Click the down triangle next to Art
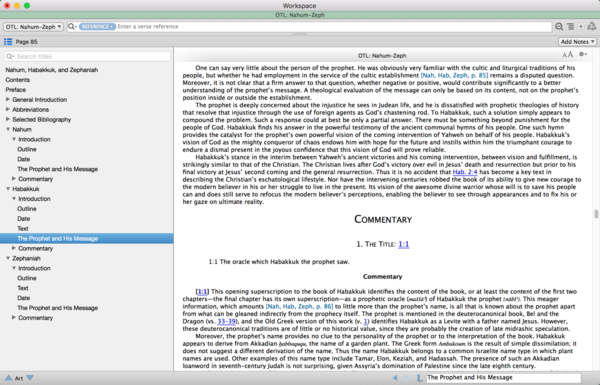Viewport: 600px width, 385px height. pos(30,378)
